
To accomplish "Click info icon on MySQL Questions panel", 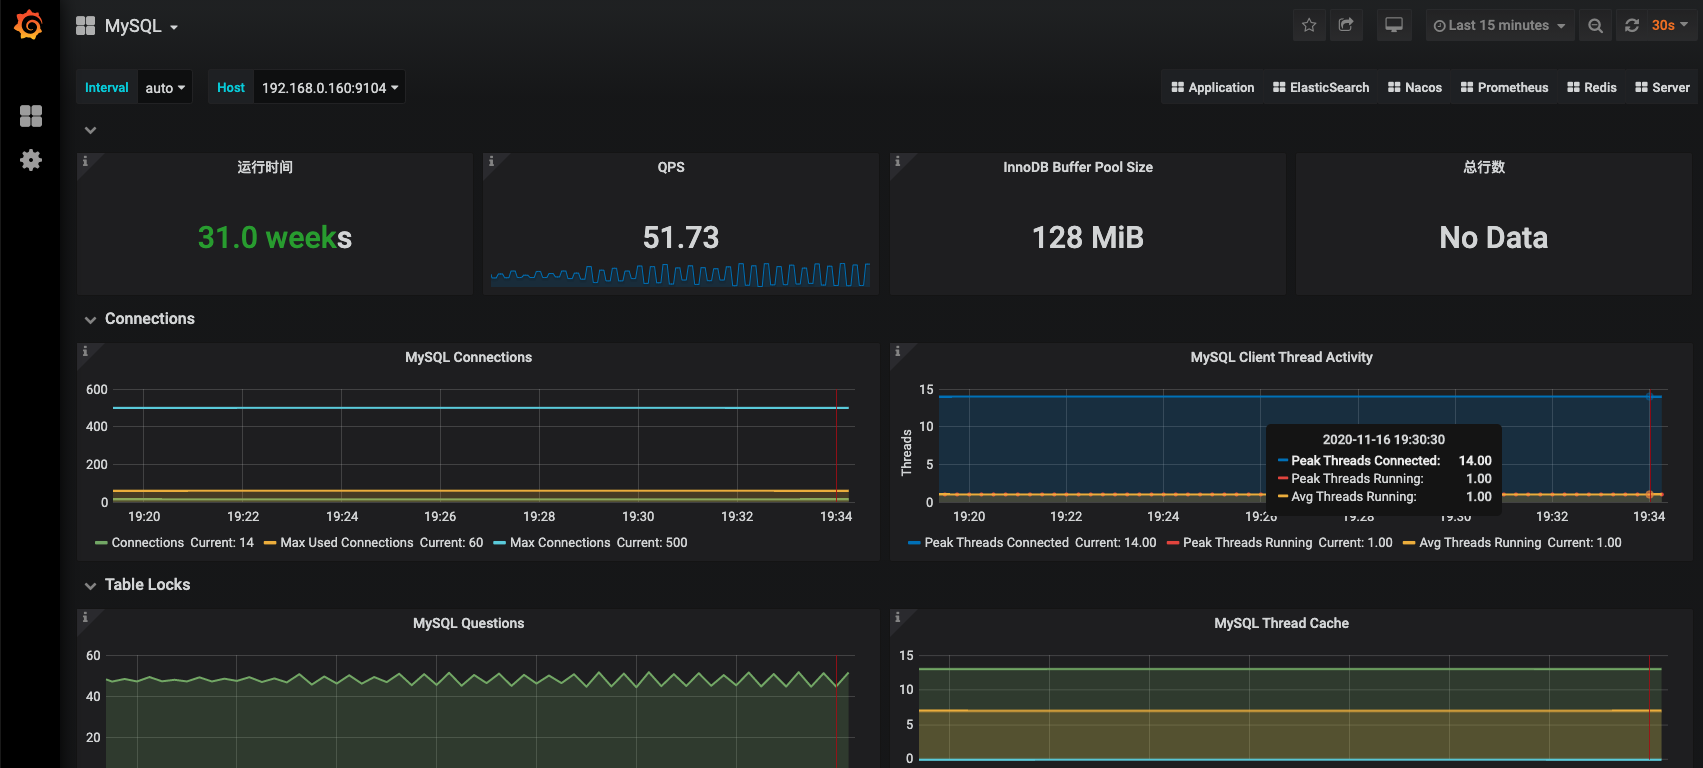I will (x=85, y=617).
